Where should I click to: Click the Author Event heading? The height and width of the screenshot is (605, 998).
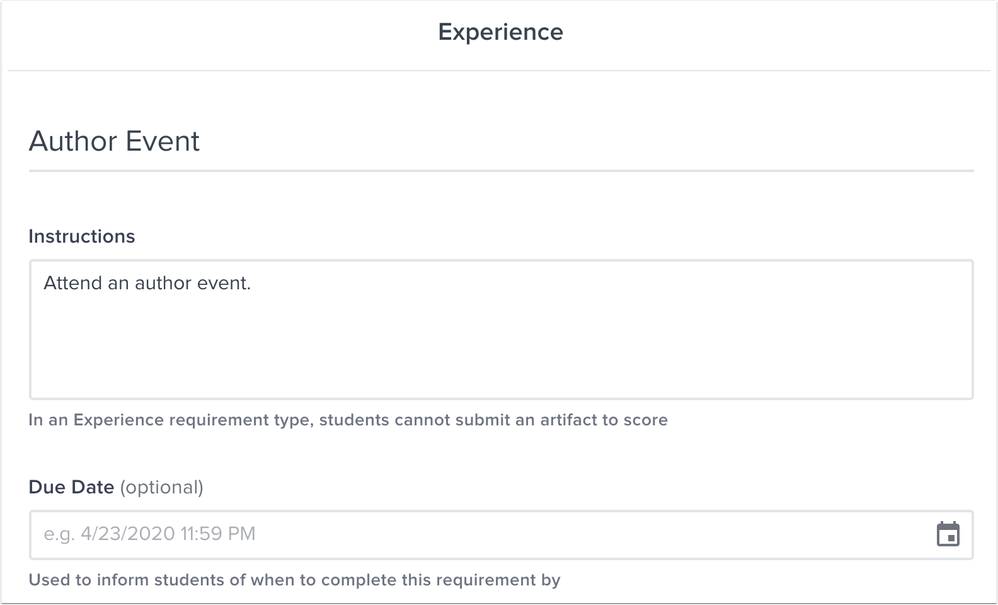pos(115,141)
